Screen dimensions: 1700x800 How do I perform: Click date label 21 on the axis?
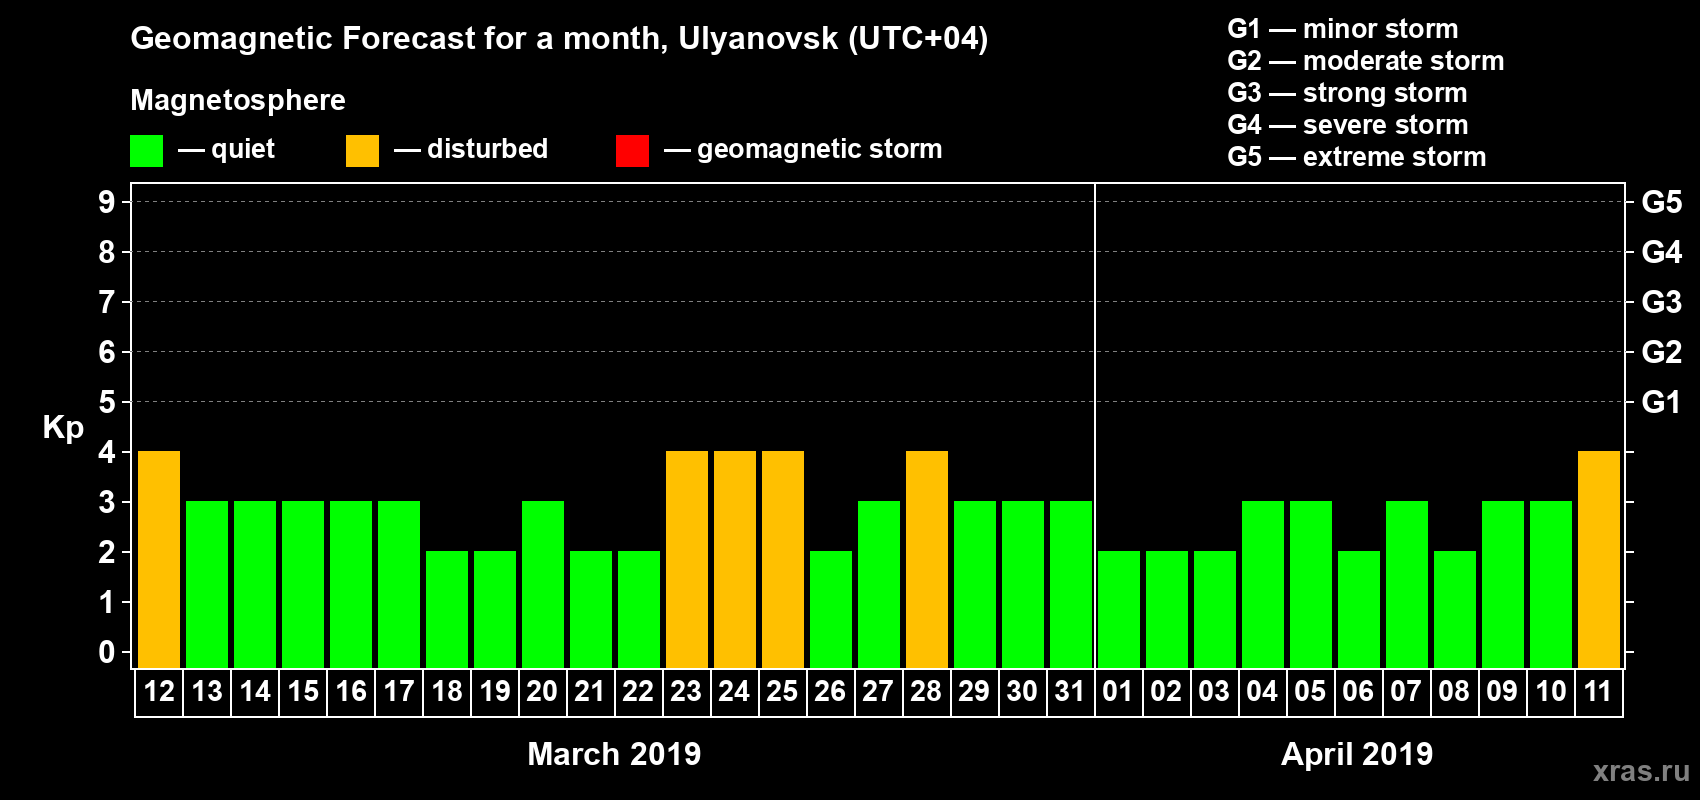pos(590,692)
